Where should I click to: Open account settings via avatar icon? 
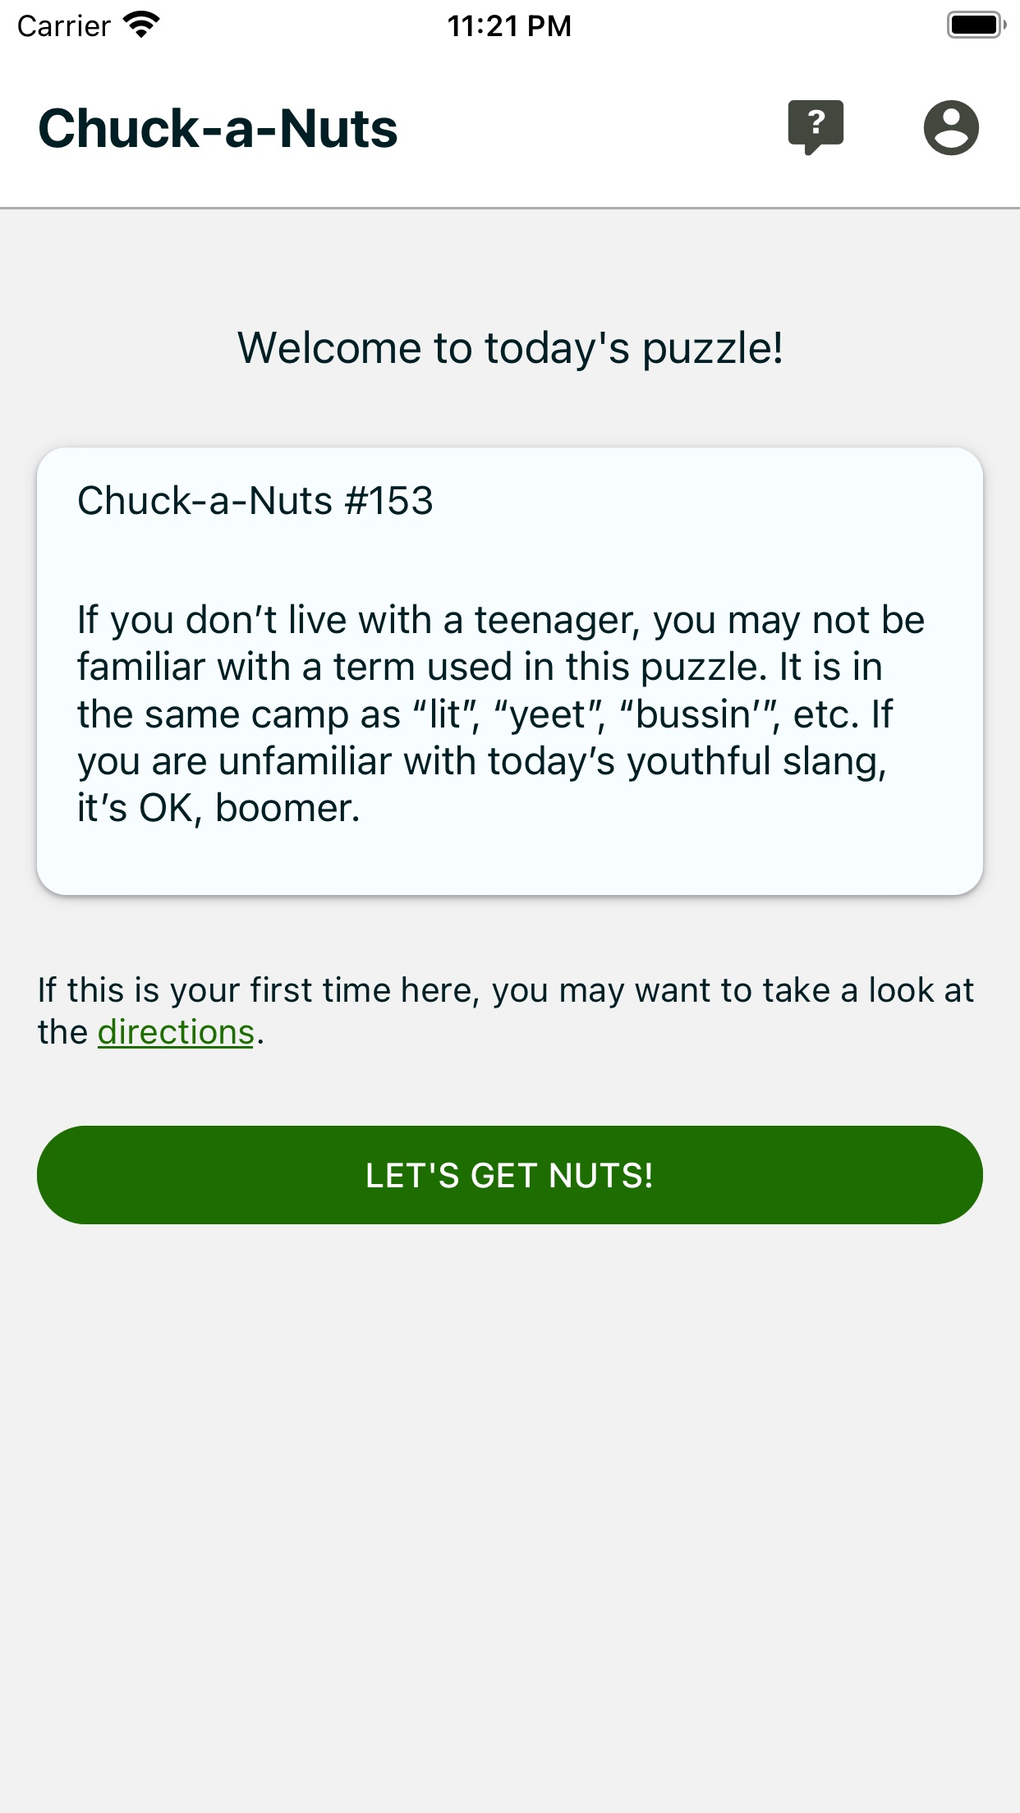click(951, 127)
